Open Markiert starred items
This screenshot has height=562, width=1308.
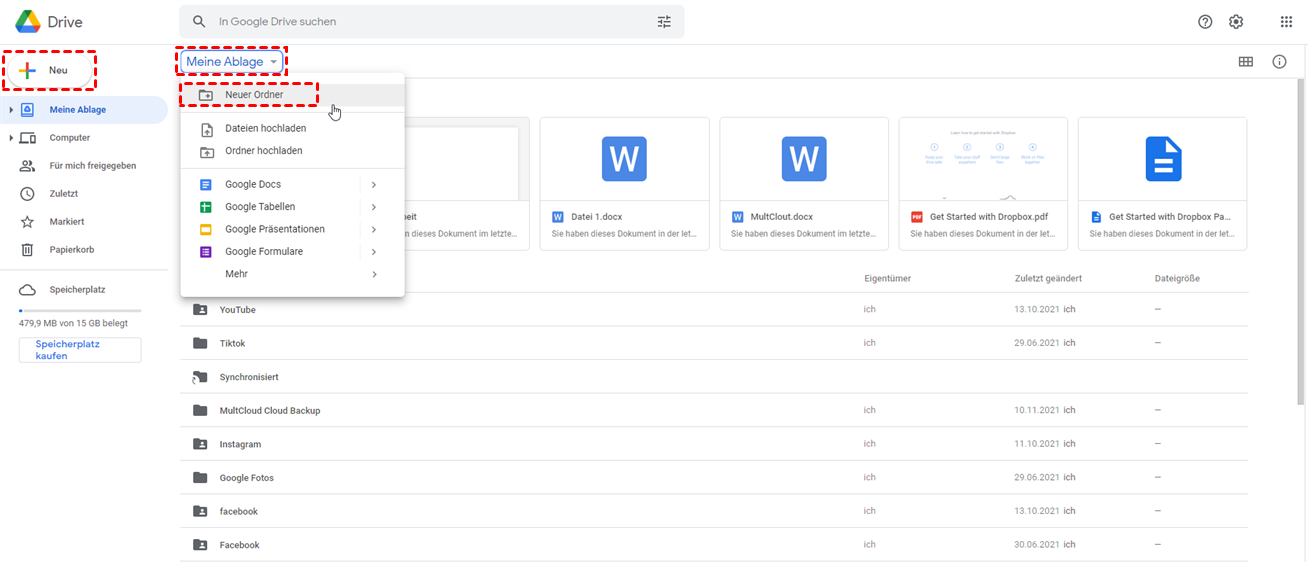tap(66, 222)
